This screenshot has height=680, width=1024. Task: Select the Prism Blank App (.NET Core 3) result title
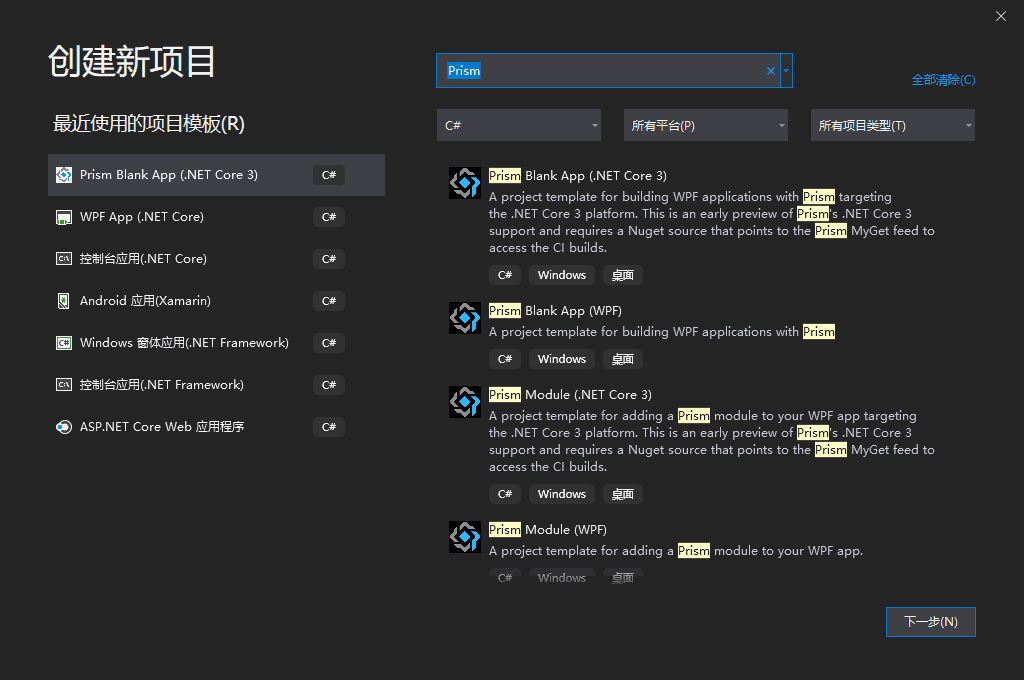(x=578, y=176)
